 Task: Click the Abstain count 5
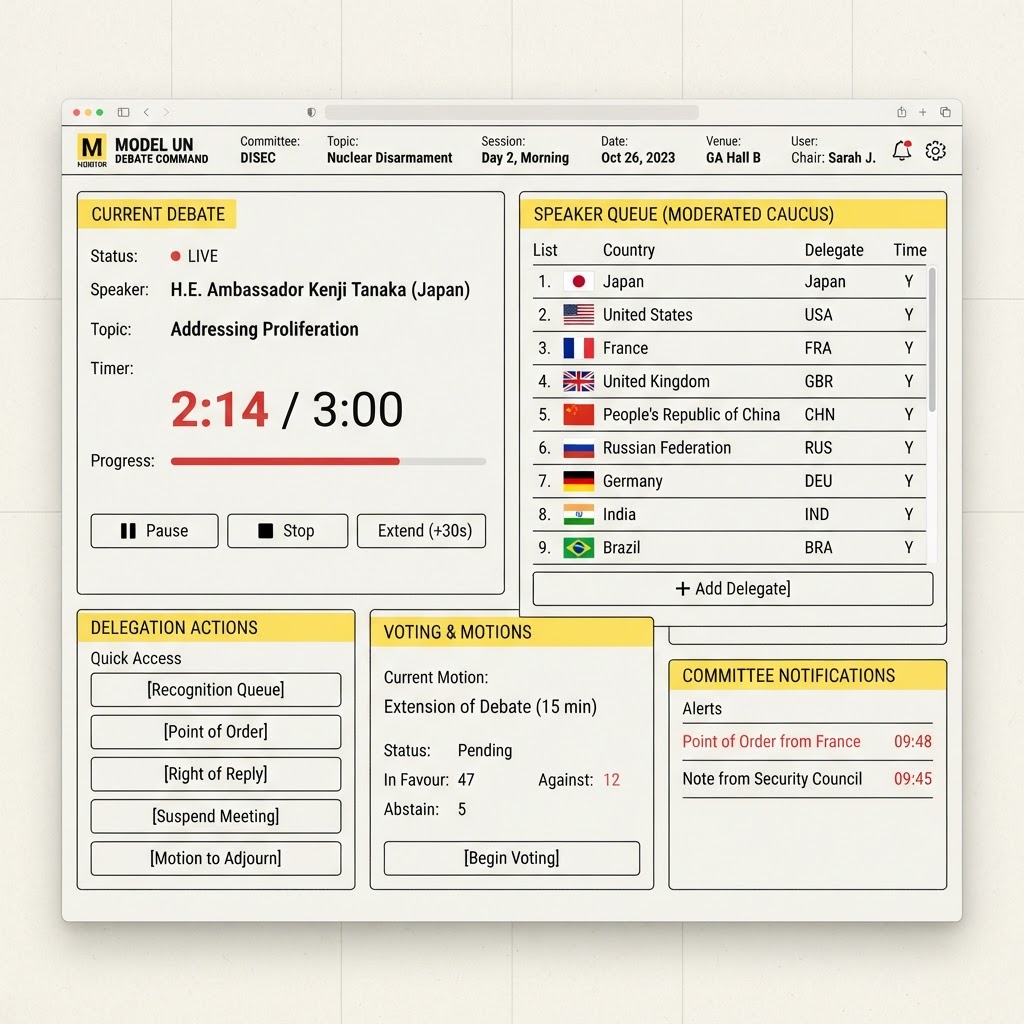pos(462,810)
